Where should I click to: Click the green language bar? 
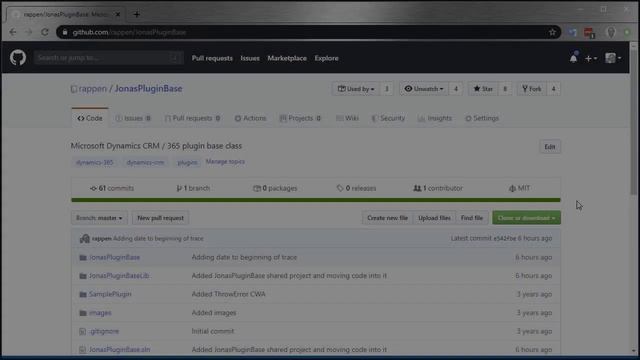tap(316, 200)
